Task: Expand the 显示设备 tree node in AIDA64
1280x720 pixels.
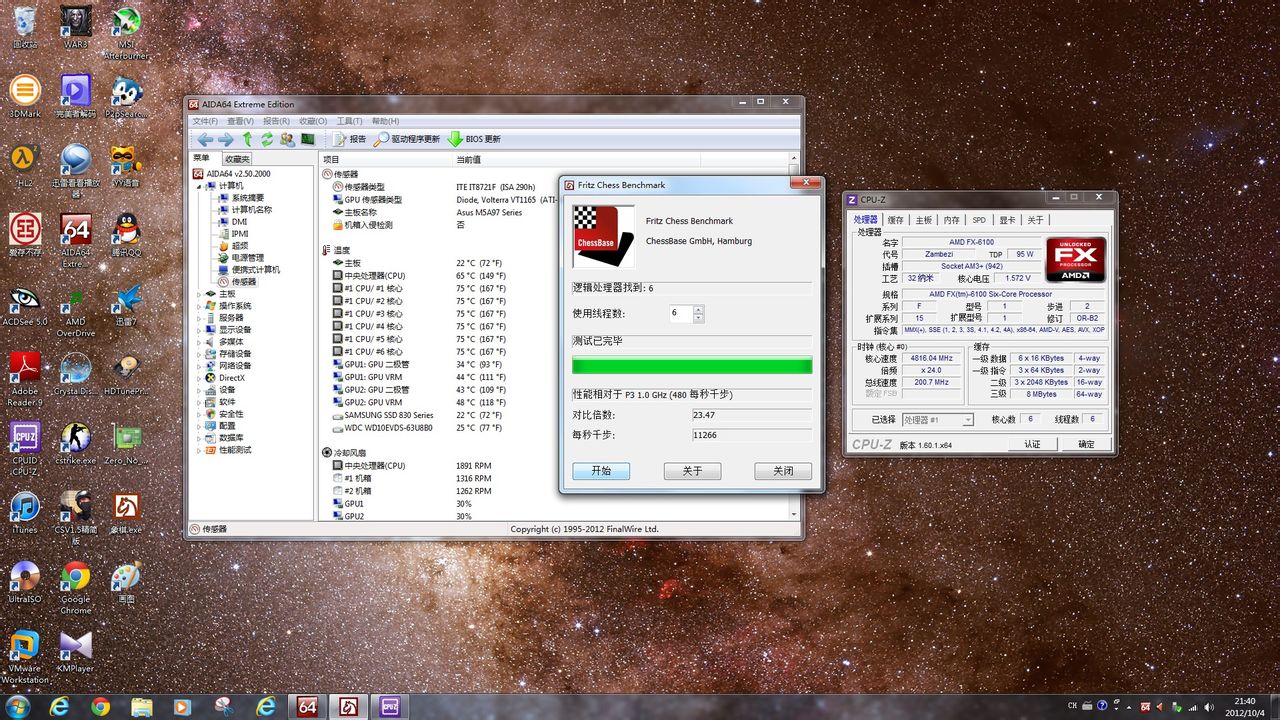Action: (x=199, y=330)
